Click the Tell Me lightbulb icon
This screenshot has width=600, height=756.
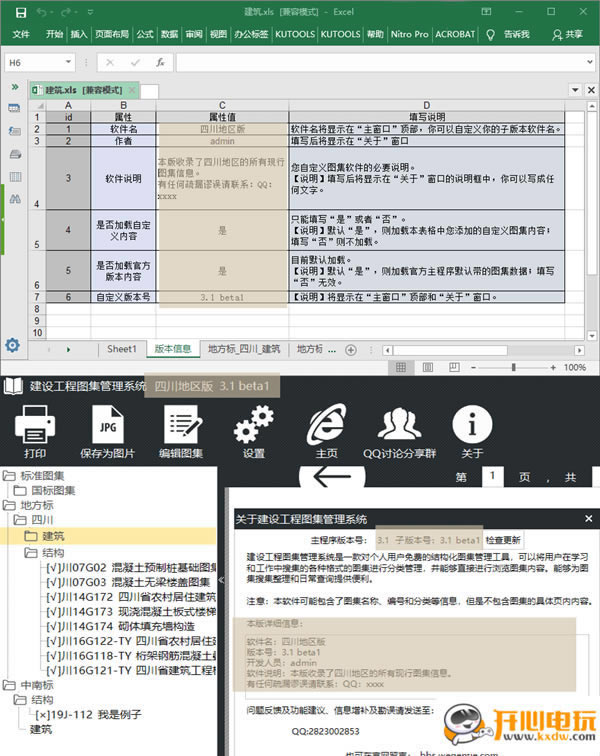[x=490, y=34]
